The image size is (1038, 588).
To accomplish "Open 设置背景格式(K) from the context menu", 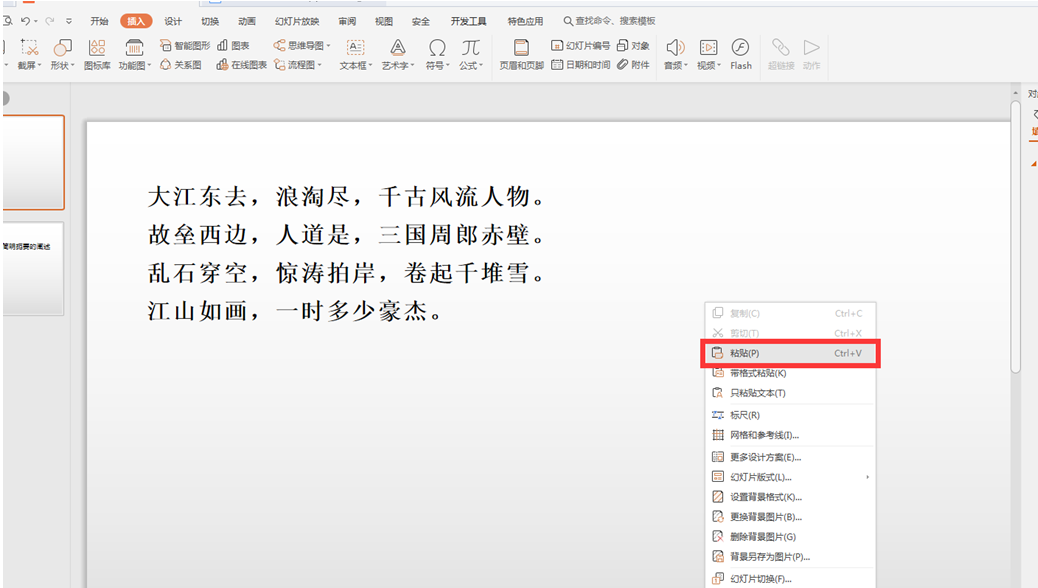I will click(x=790, y=497).
